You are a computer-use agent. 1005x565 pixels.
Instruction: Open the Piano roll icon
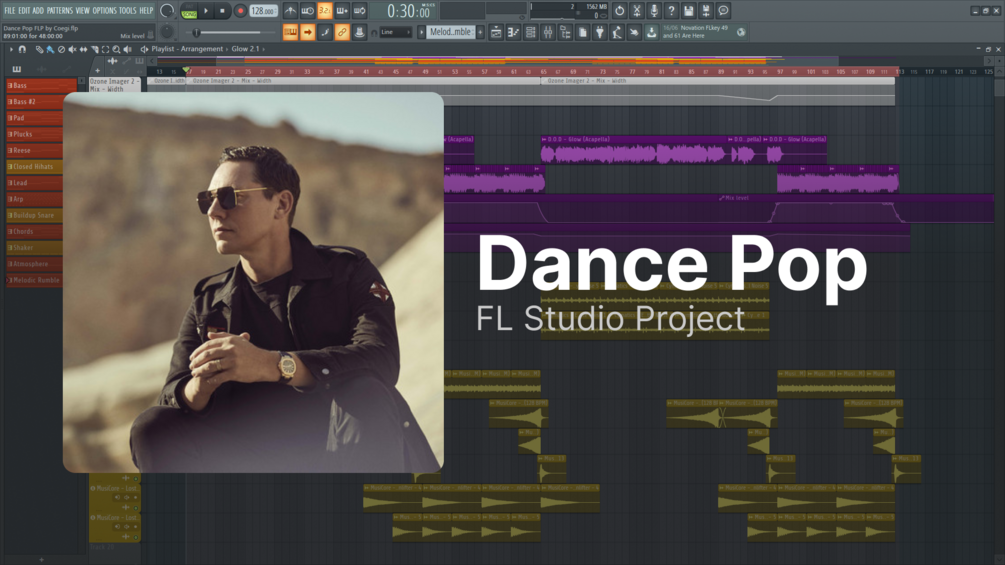click(x=513, y=32)
